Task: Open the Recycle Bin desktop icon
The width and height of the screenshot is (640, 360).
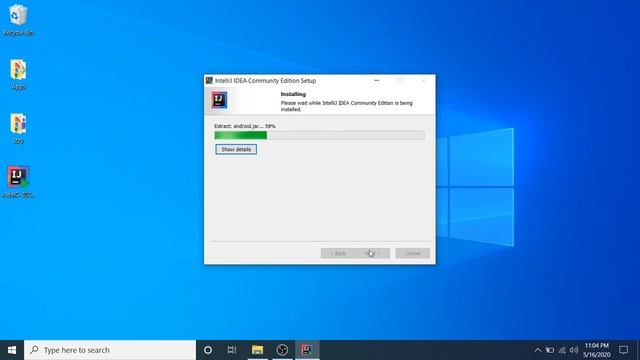Action: [x=18, y=20]
